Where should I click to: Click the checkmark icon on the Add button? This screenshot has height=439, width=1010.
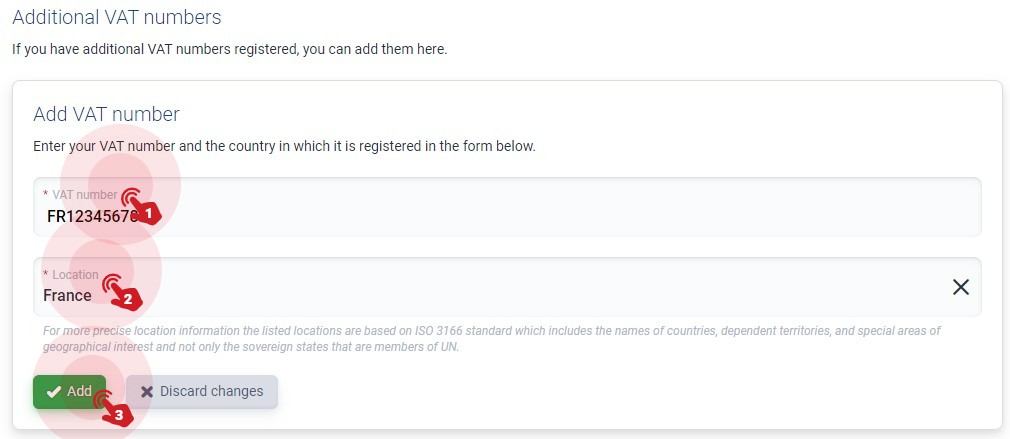[54, 392]
